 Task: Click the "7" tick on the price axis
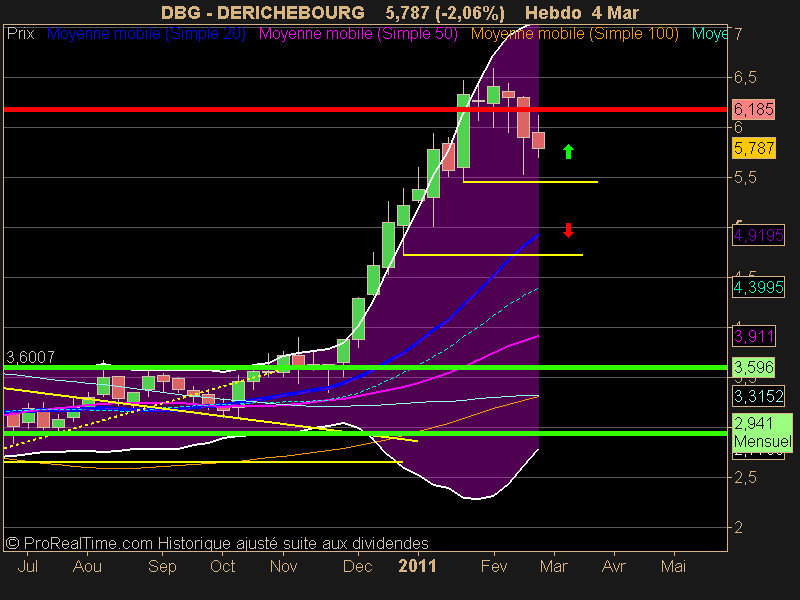(738, 34)
